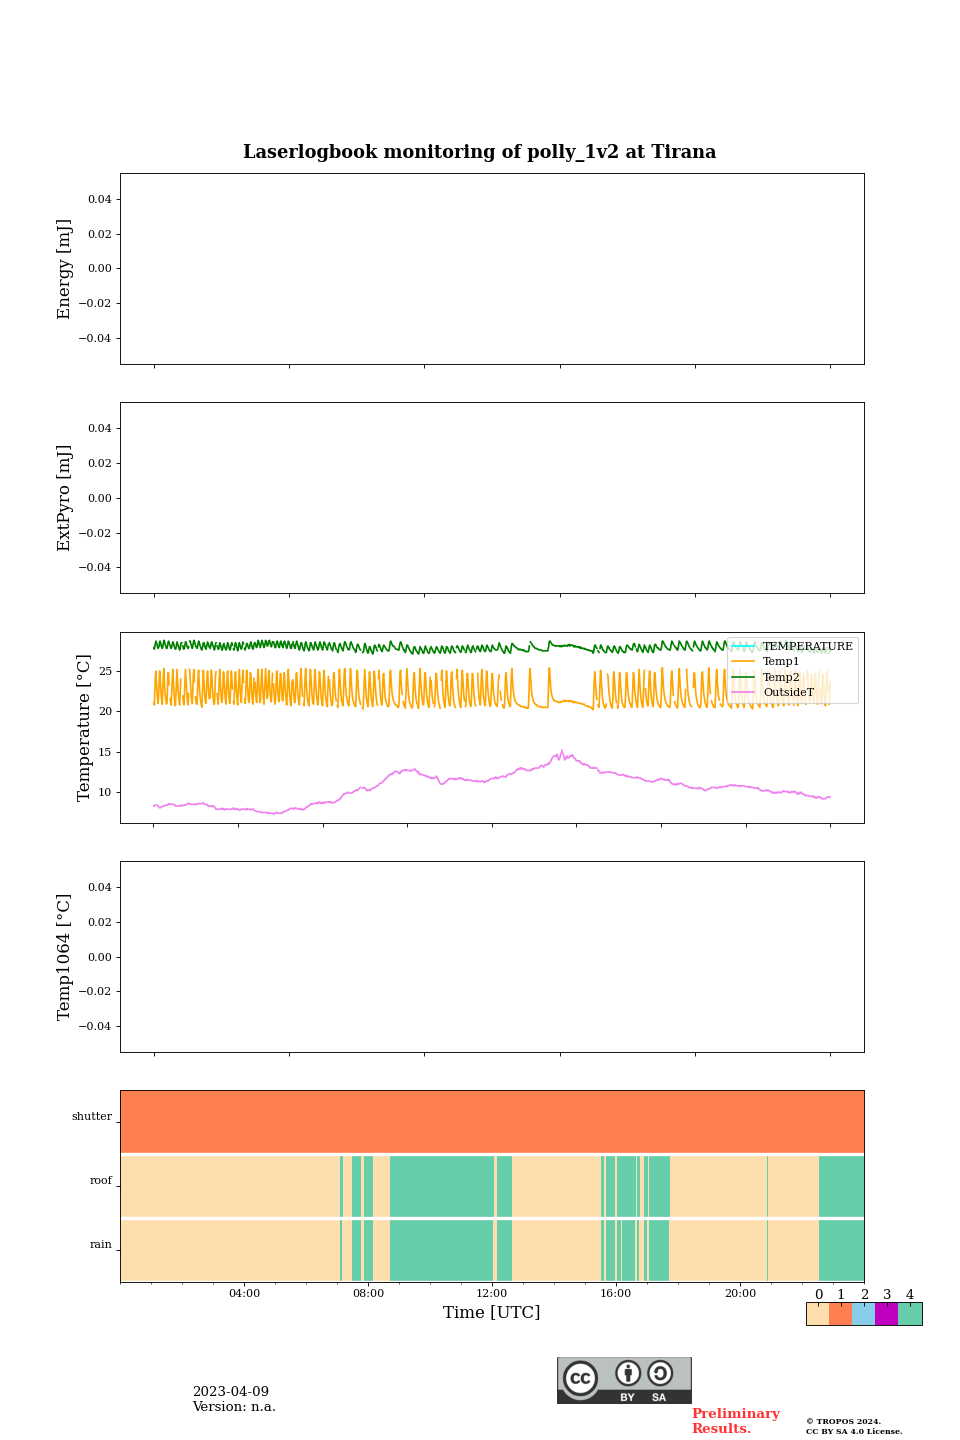Click the TEMPERATURE legend entry
Image resolution: width=960 pixels, height=1440 pixels.
(x=793, y=646)
